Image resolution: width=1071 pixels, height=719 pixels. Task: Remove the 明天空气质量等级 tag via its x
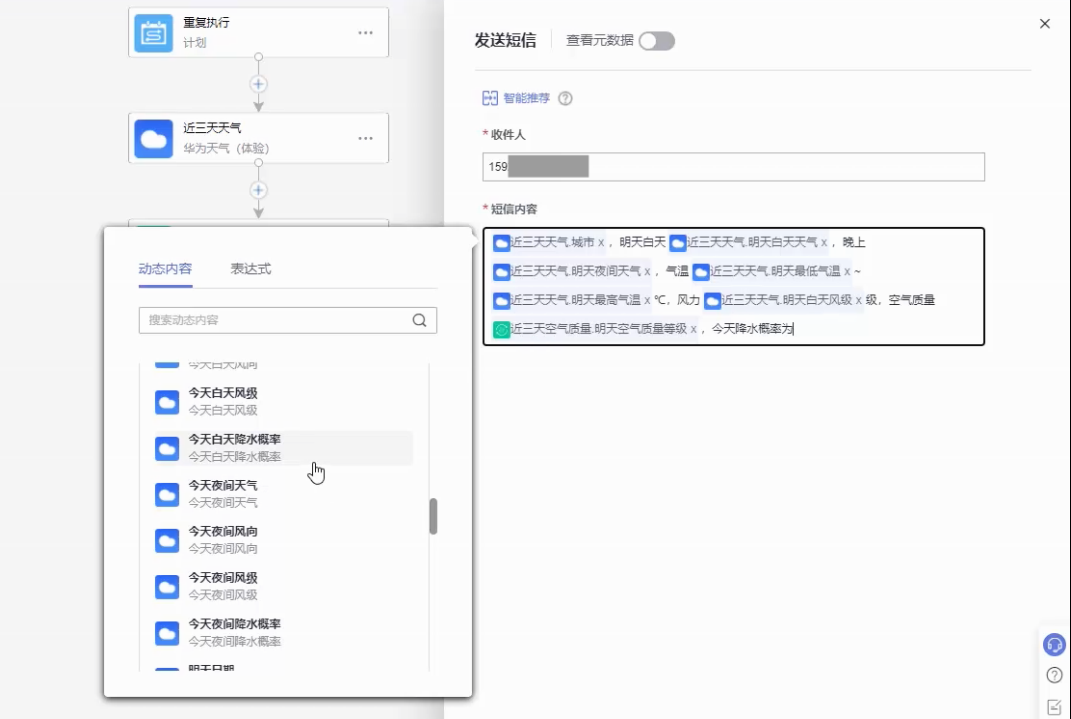693,329
